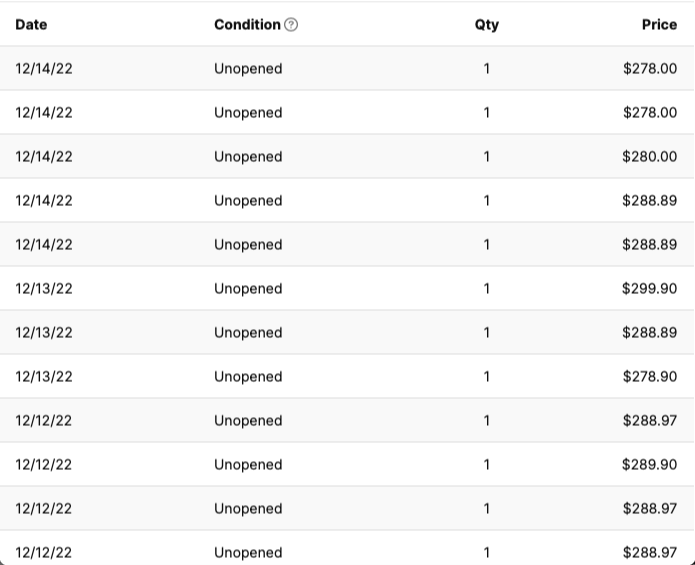Viewport: 695px width, 565px height.
Task: Click Unopened condition in the $280.00 row
Action: coord(248,157)
